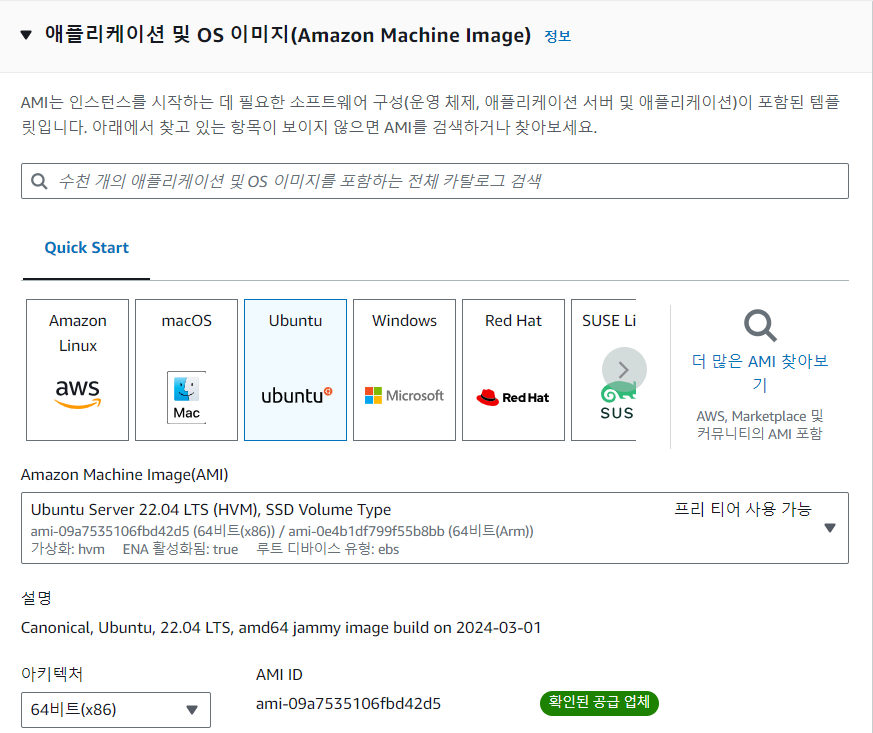Switch to the Quick Start tab
Image resolution: width=873 pixels, height=733 pixels.
pos(86,248)
